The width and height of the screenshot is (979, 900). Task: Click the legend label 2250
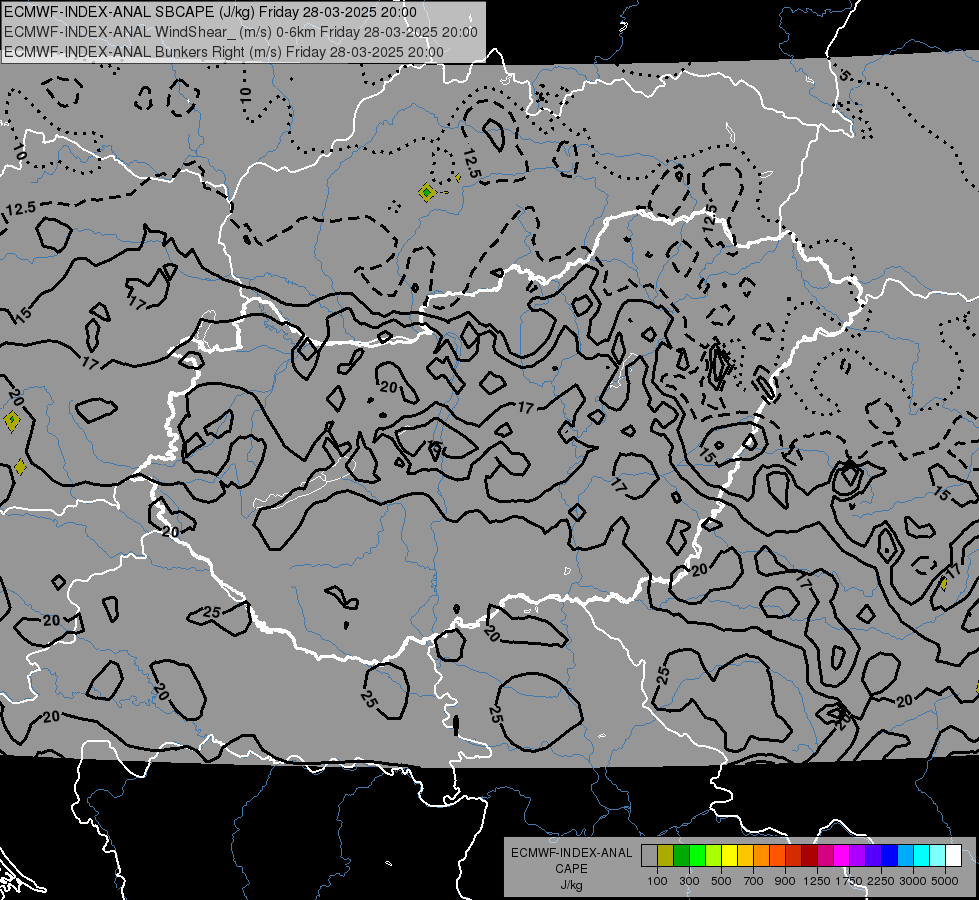coord(881,881)
